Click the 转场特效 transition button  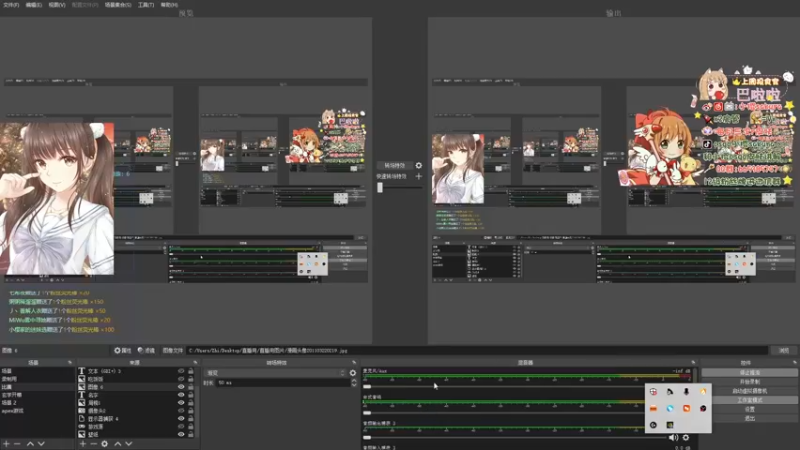pos(394,165)
